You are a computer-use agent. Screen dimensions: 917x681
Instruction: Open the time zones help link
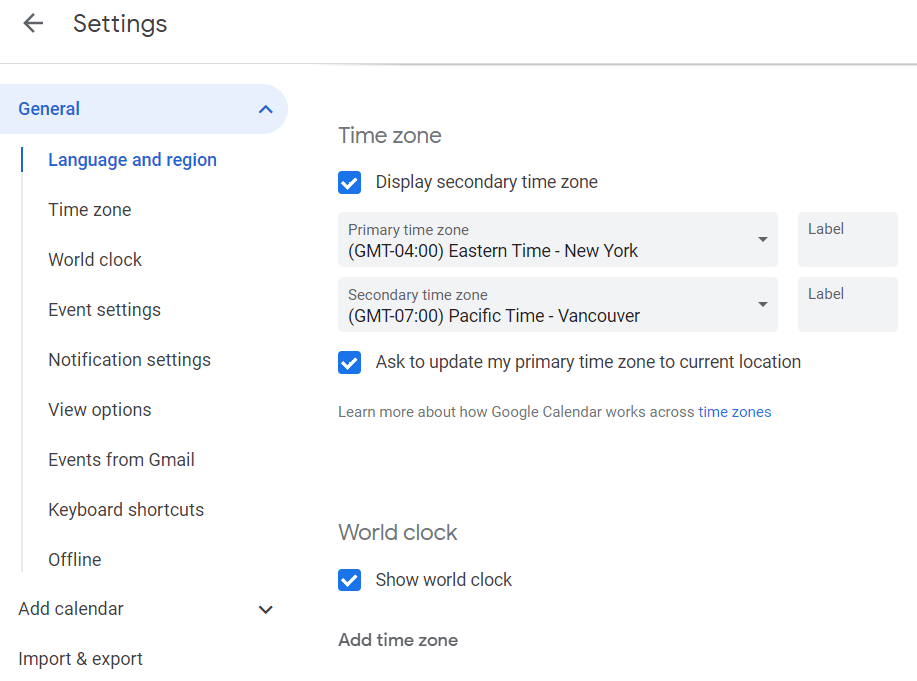(734, 412)
